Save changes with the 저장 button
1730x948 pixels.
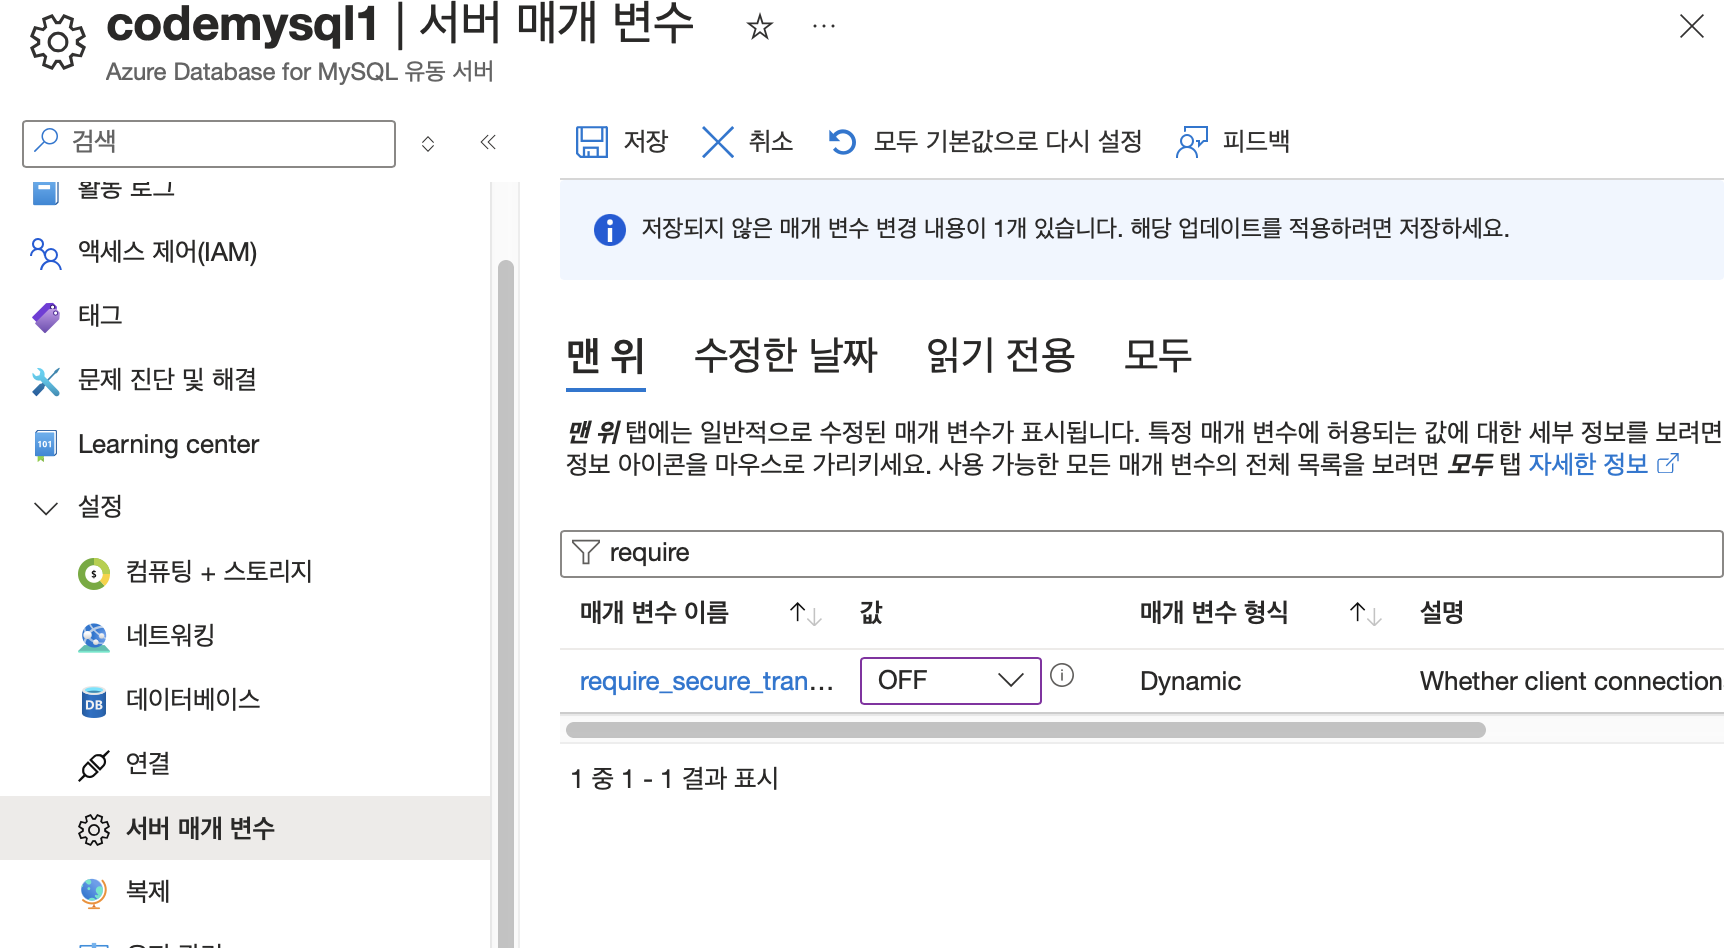622,142
